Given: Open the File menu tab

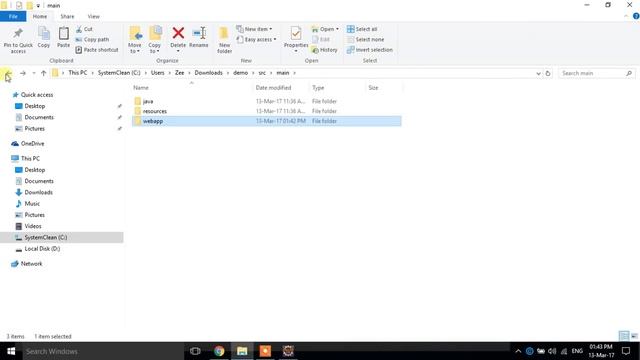Looking at the screenshot, I should point(13,16).
